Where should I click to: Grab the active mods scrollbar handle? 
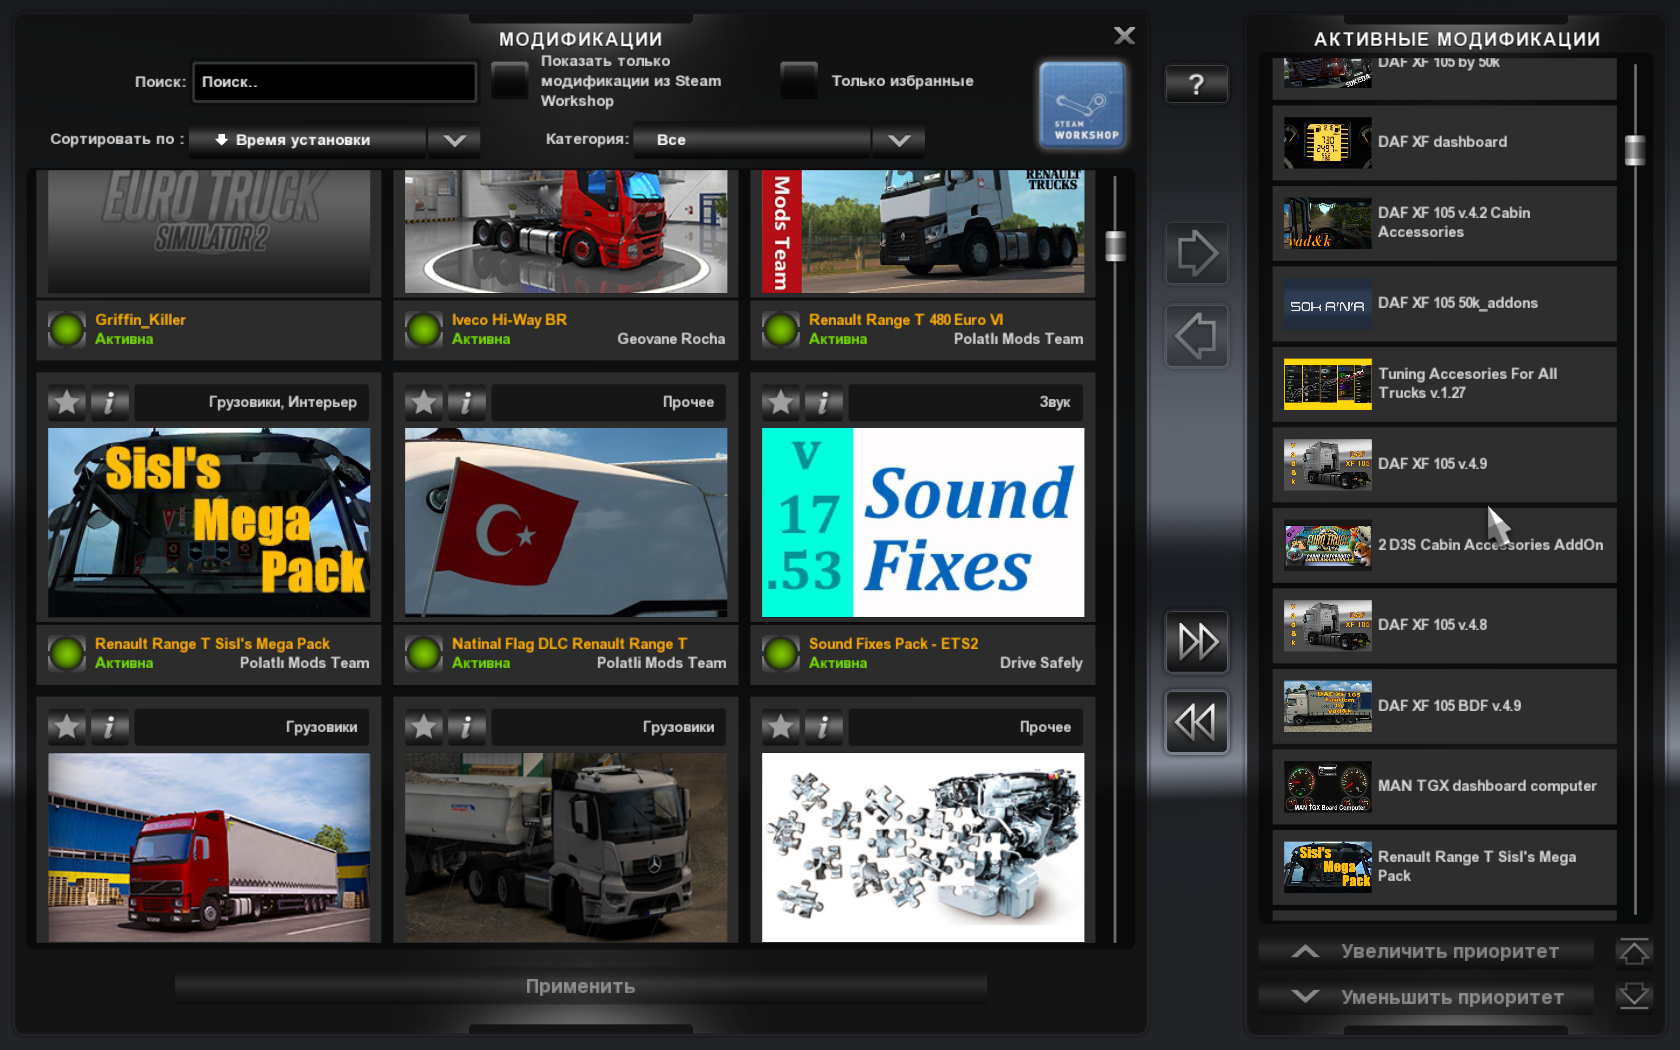point(1635,150)
